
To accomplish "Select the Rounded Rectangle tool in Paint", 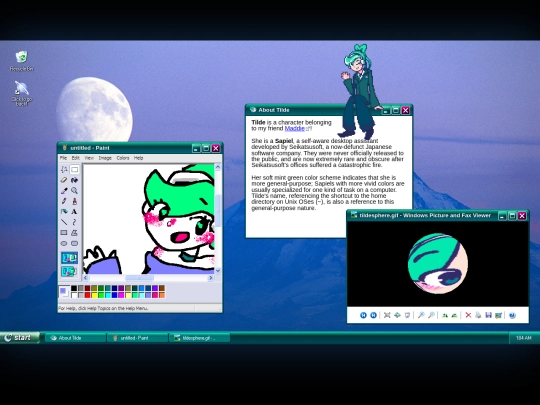I will (x=74, y=243).
